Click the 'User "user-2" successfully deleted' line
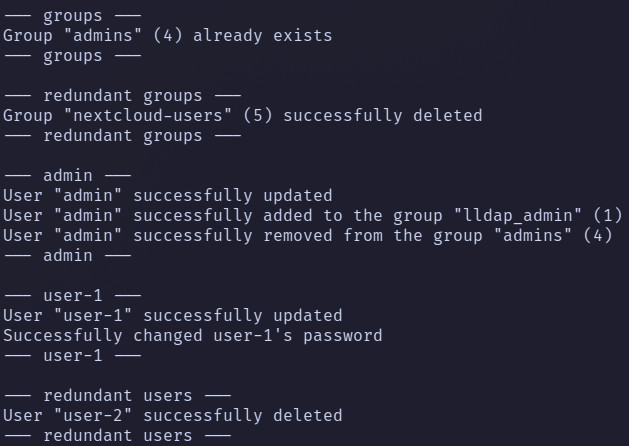This screenshot has width=629, height=446. [x=172, y=415]
